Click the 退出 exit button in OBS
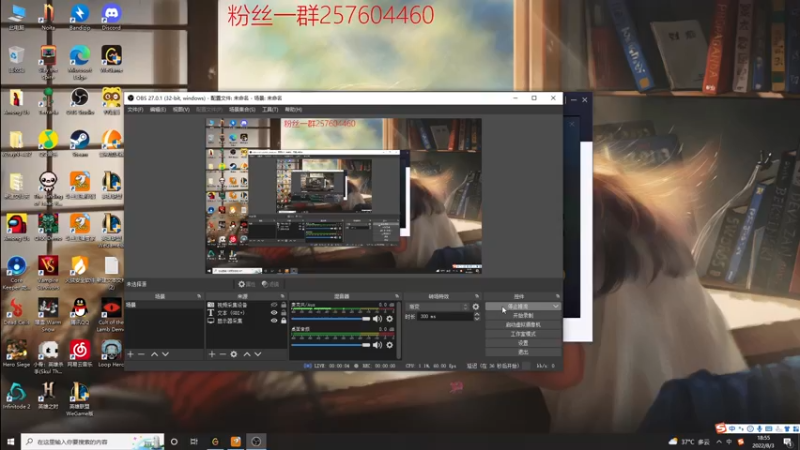Screen dimensions: 800x450 pyautogui.click(x=523, y=352)
